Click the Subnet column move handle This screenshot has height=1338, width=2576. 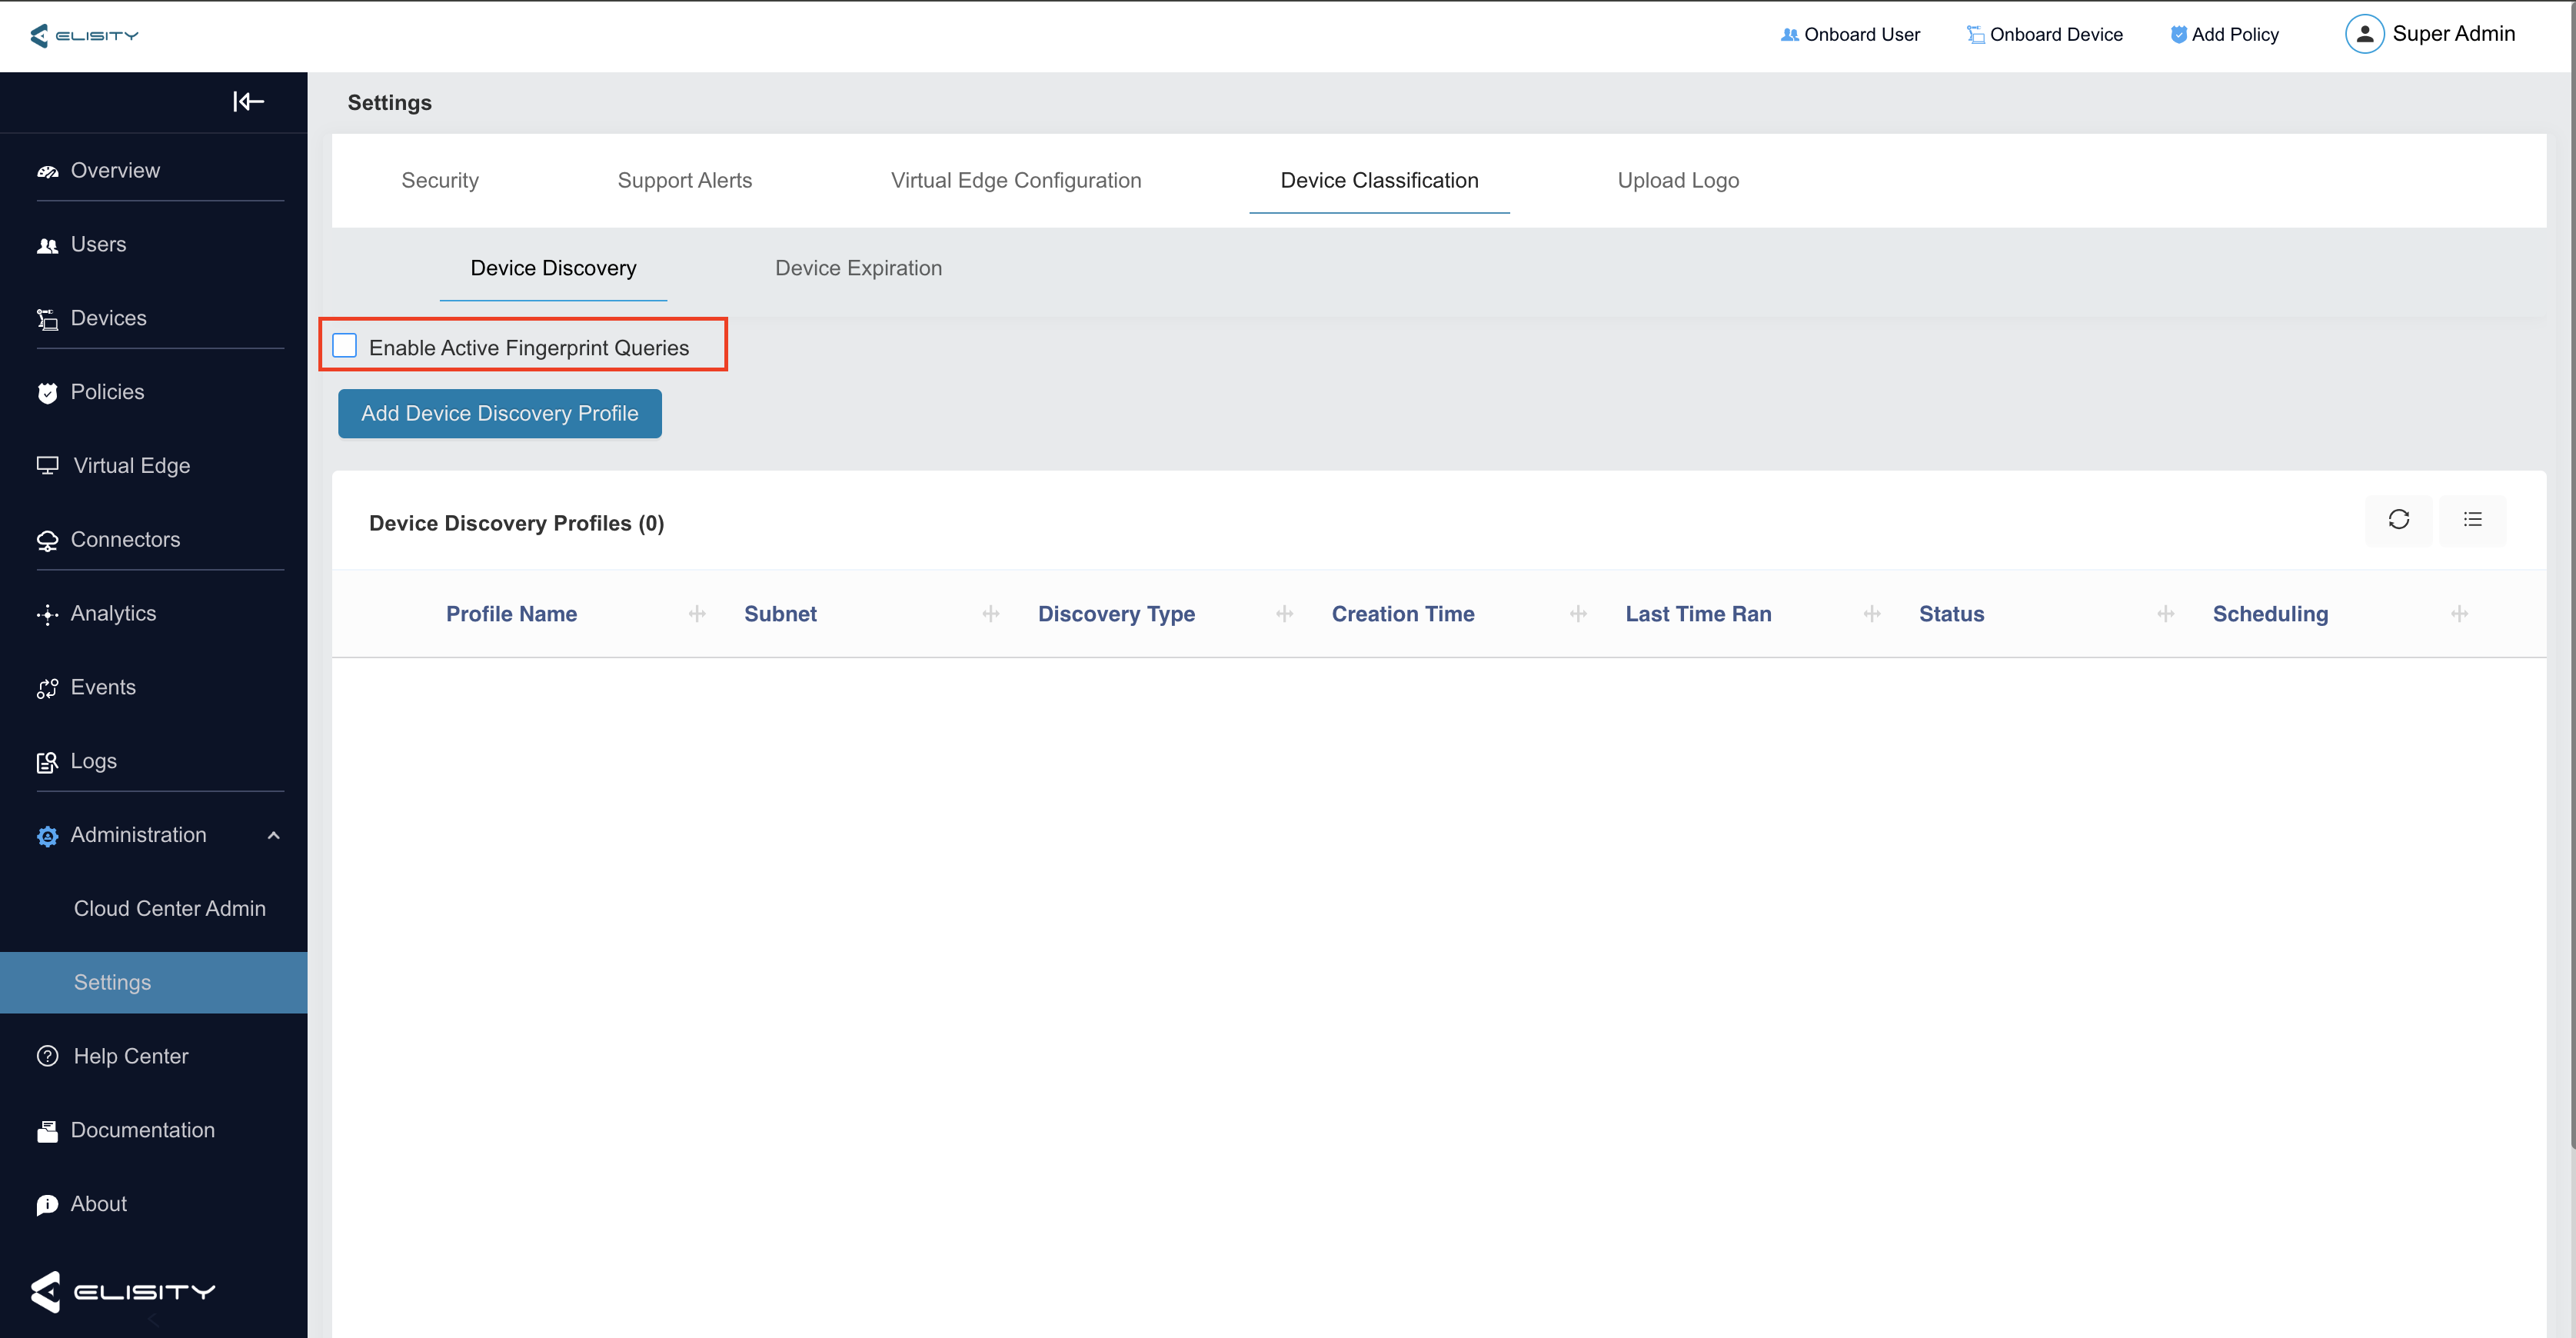pyautogui.click(x=991, y=614)
